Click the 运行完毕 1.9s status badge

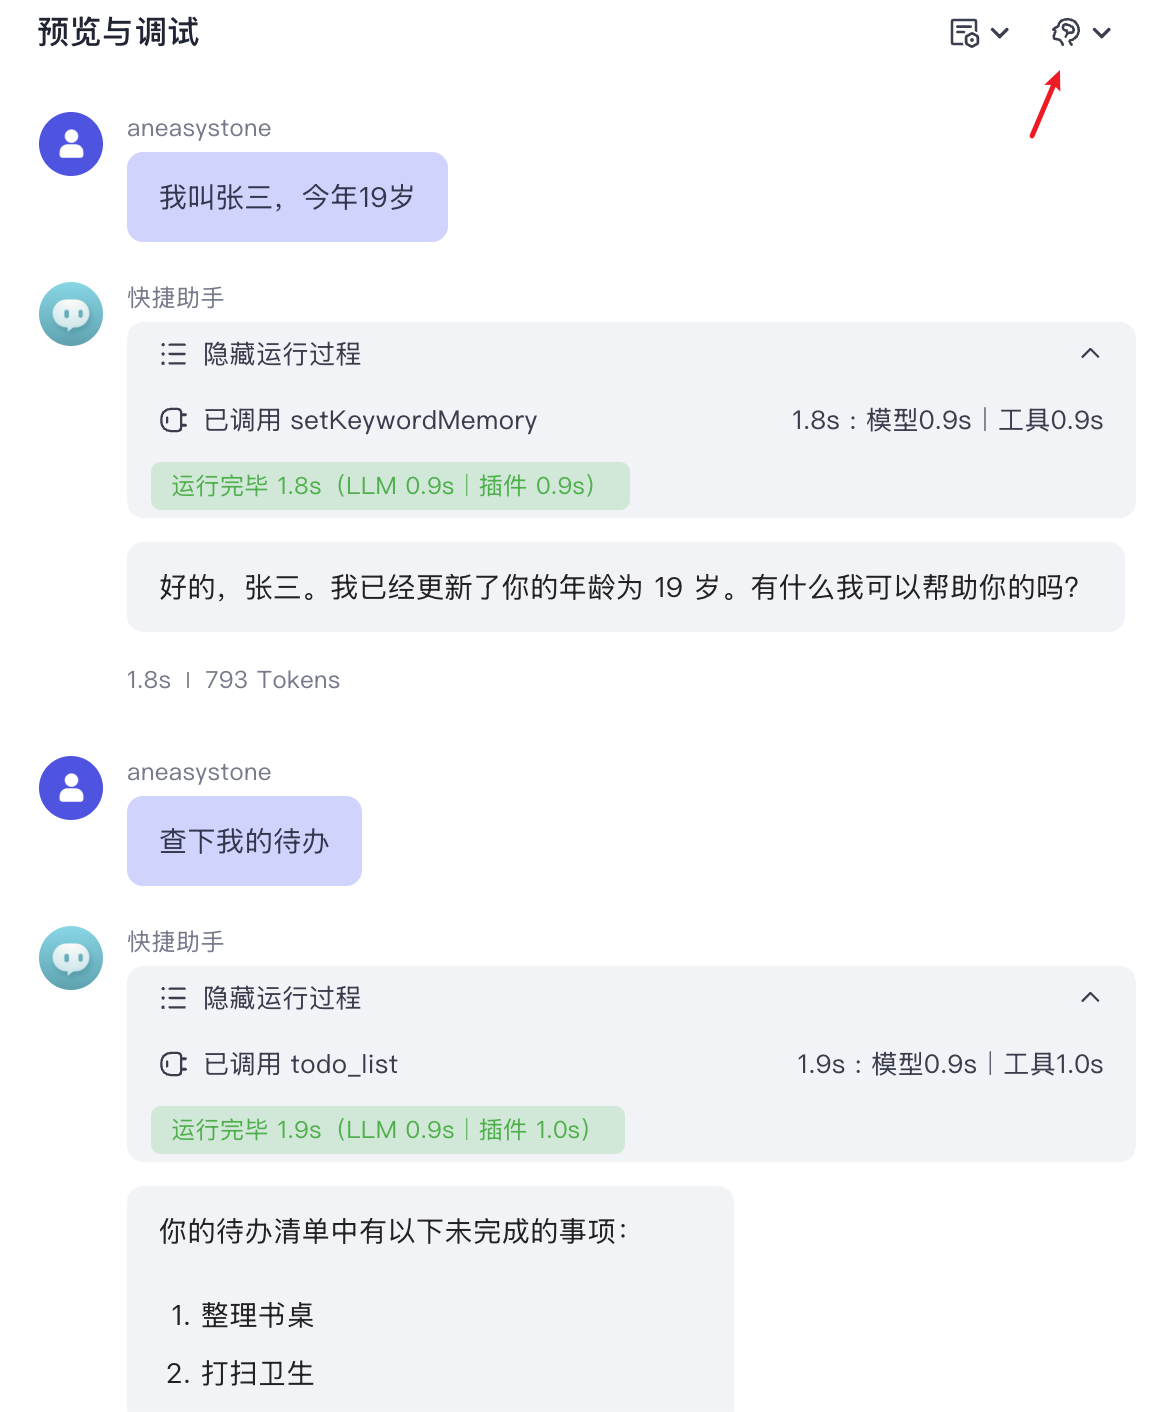pyautogui.click(x=388, y=1130)
